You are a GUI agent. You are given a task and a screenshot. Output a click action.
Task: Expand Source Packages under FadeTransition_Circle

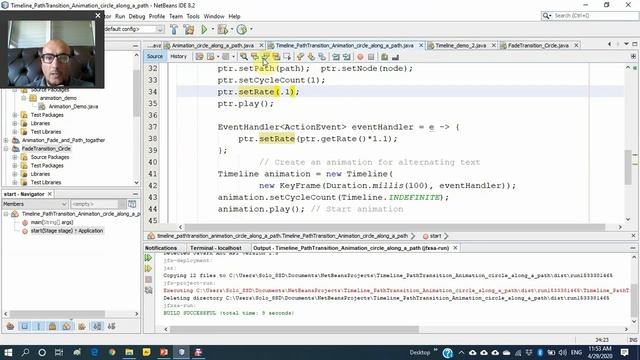coord(15,157)
